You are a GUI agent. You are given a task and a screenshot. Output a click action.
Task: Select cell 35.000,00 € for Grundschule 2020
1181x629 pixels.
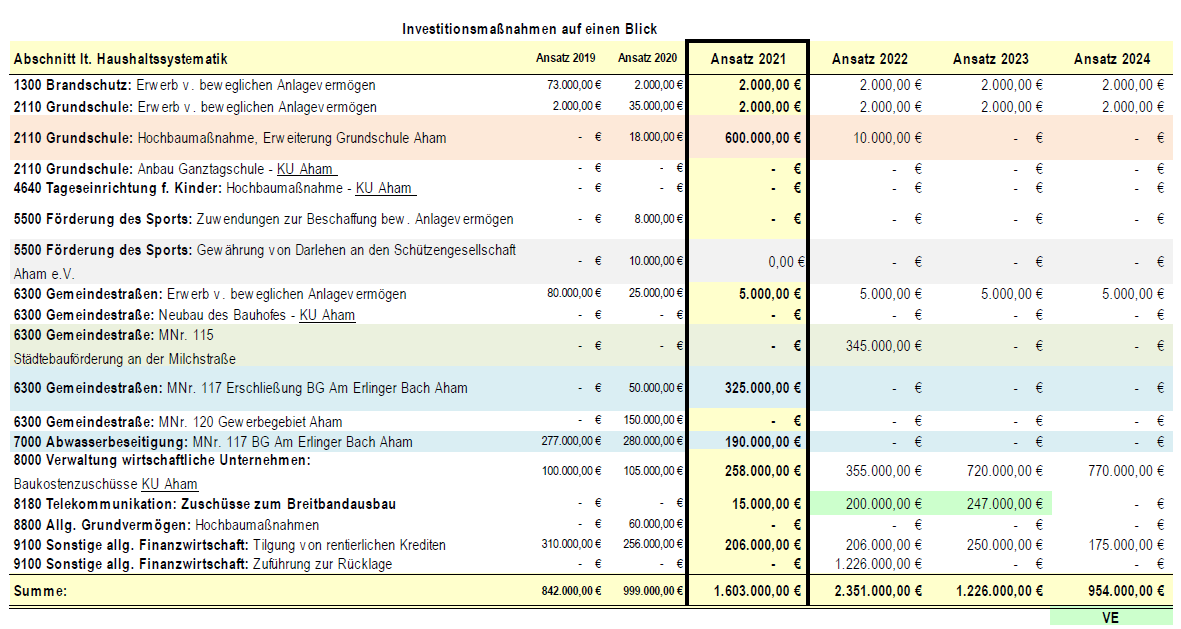(x=655, y=106)
